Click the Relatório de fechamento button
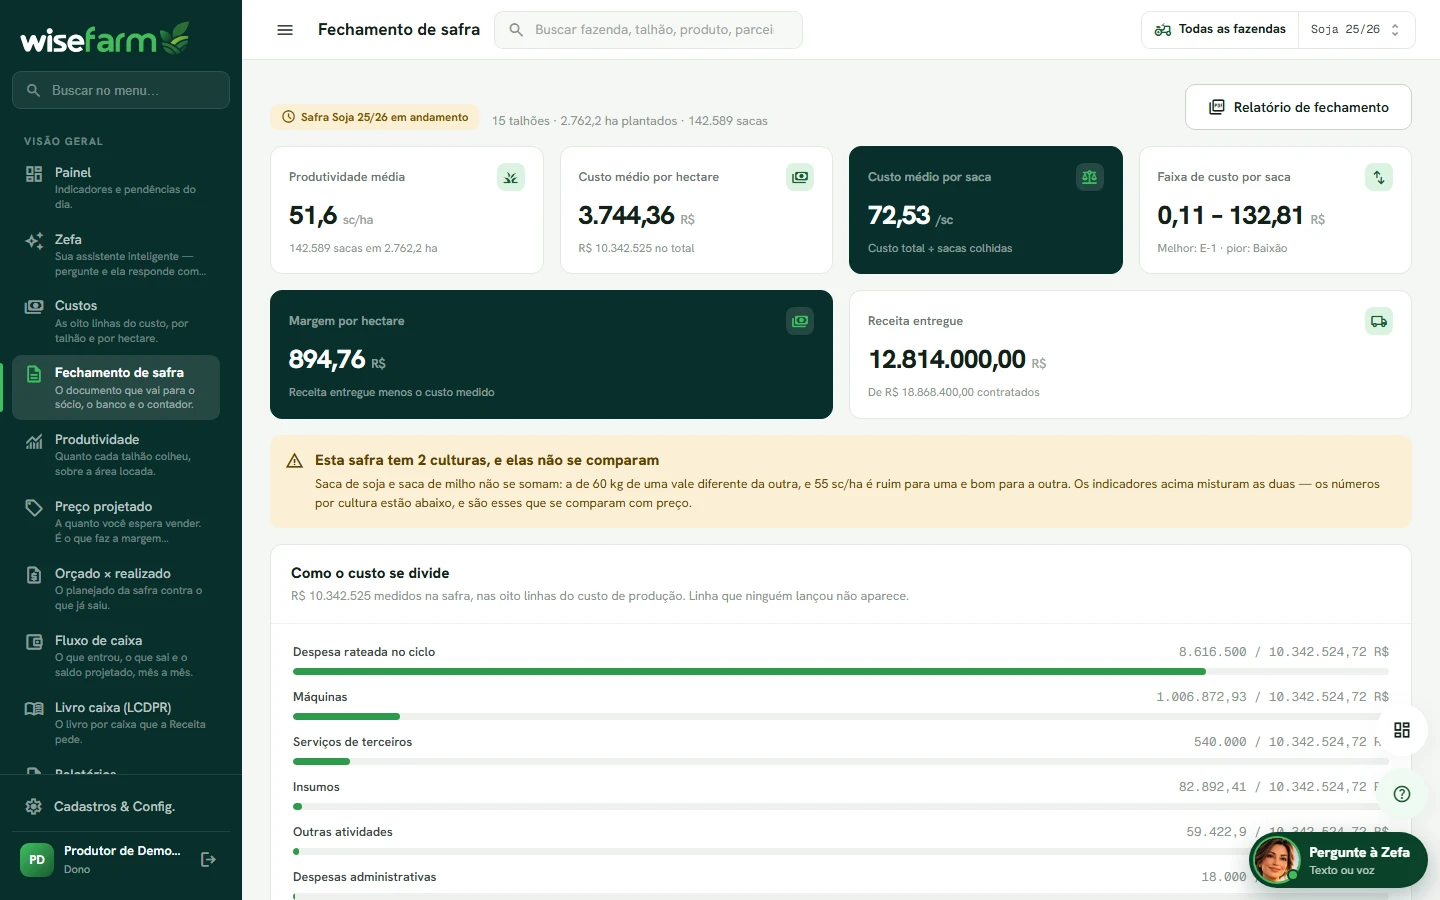Image resolution: width=1440 pixels, height=900 pixels. tap(1298, 107)
